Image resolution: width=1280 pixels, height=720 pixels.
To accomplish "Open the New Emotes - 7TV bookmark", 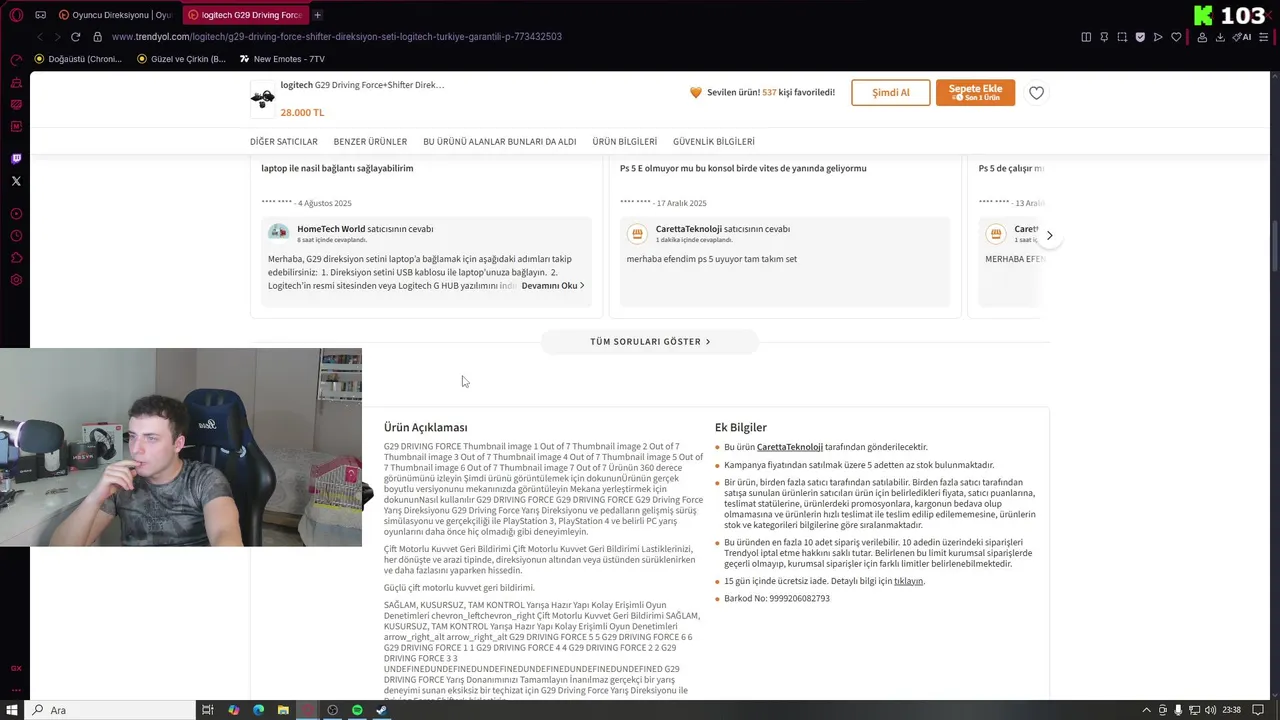I will click(282, 59).
